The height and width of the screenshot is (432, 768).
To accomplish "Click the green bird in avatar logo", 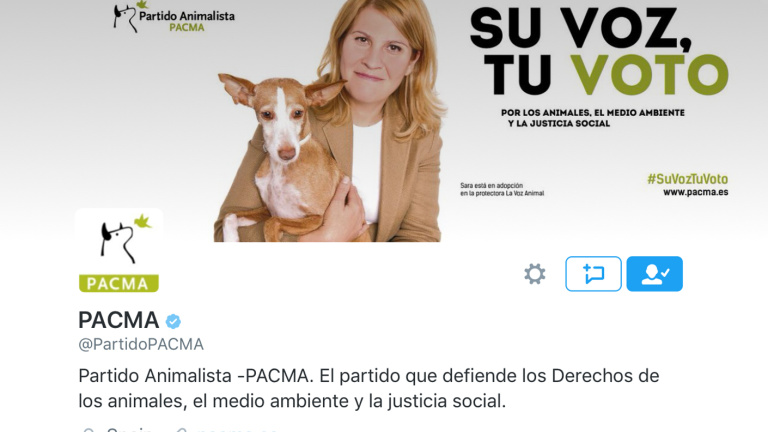I will 143,222.
